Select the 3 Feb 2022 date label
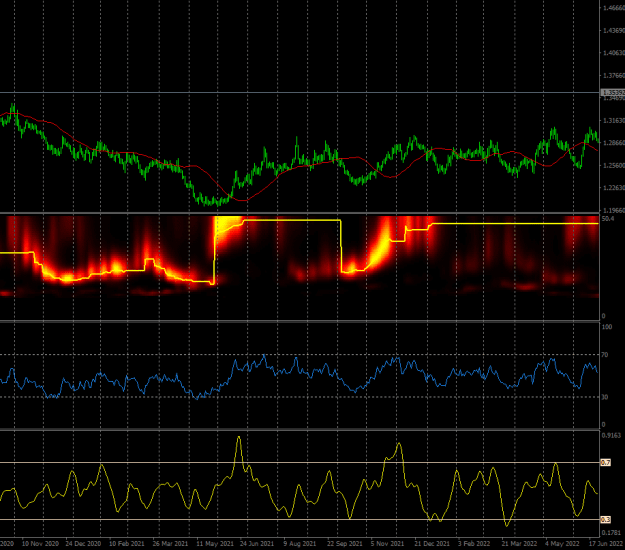This screenshot has height=550, width=625. click(x=474, y=543)
